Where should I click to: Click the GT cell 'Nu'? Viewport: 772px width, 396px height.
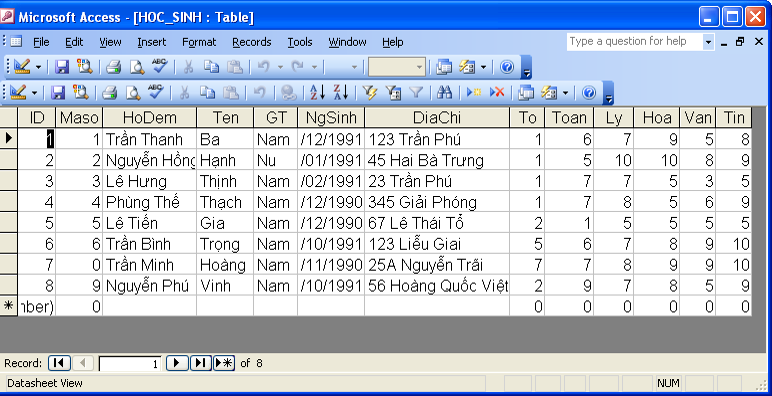pos(275,161)
